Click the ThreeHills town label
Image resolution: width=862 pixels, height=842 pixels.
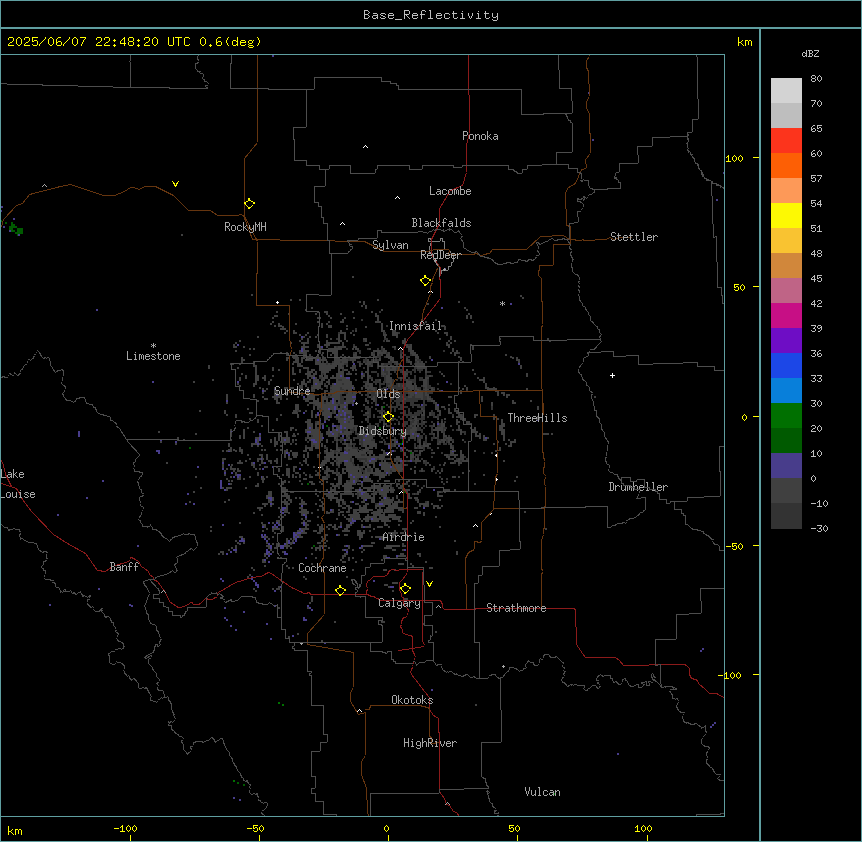537,418
